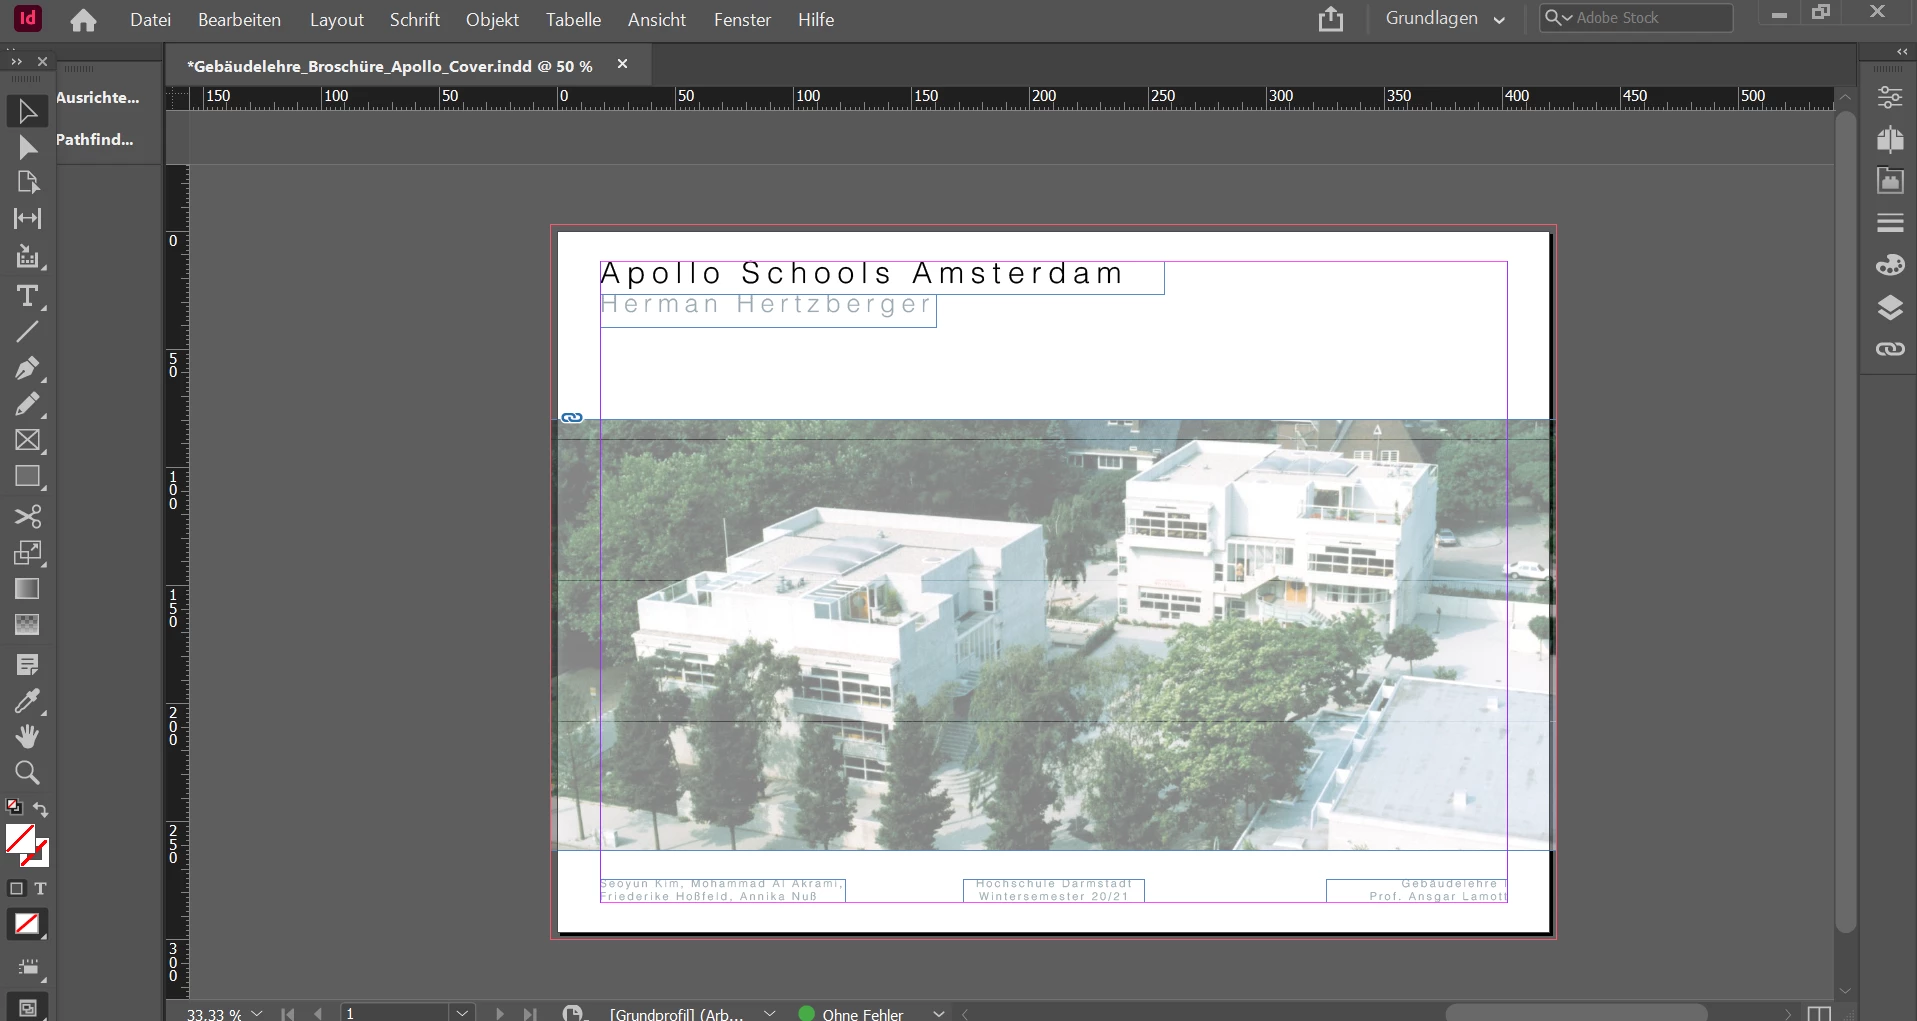The height and width of the screenshot is (1021, 1917).
Task: Select the Direct Selection tool
Action: pyautogui.click(x=27, y=147)
